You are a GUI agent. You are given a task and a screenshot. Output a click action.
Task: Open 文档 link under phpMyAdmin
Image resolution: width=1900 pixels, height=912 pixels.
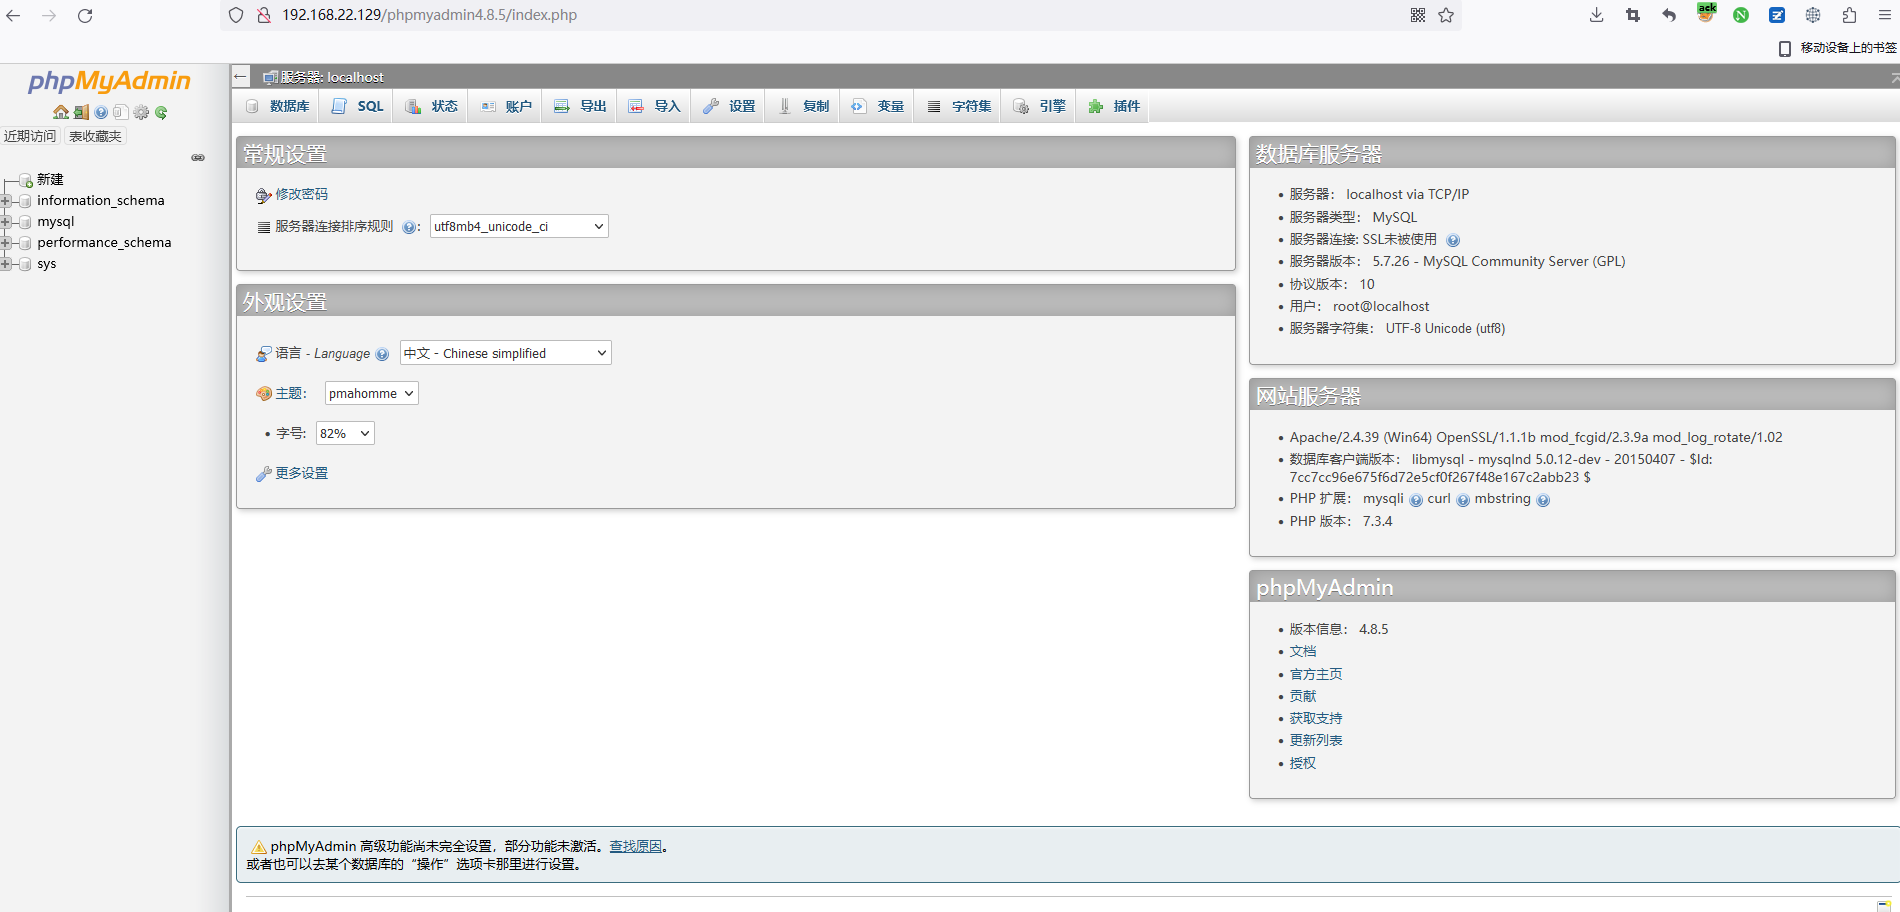click(1303, 651)
